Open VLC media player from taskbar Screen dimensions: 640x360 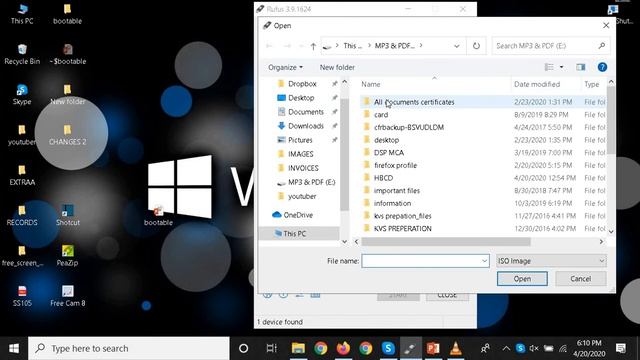coord(456,348)
